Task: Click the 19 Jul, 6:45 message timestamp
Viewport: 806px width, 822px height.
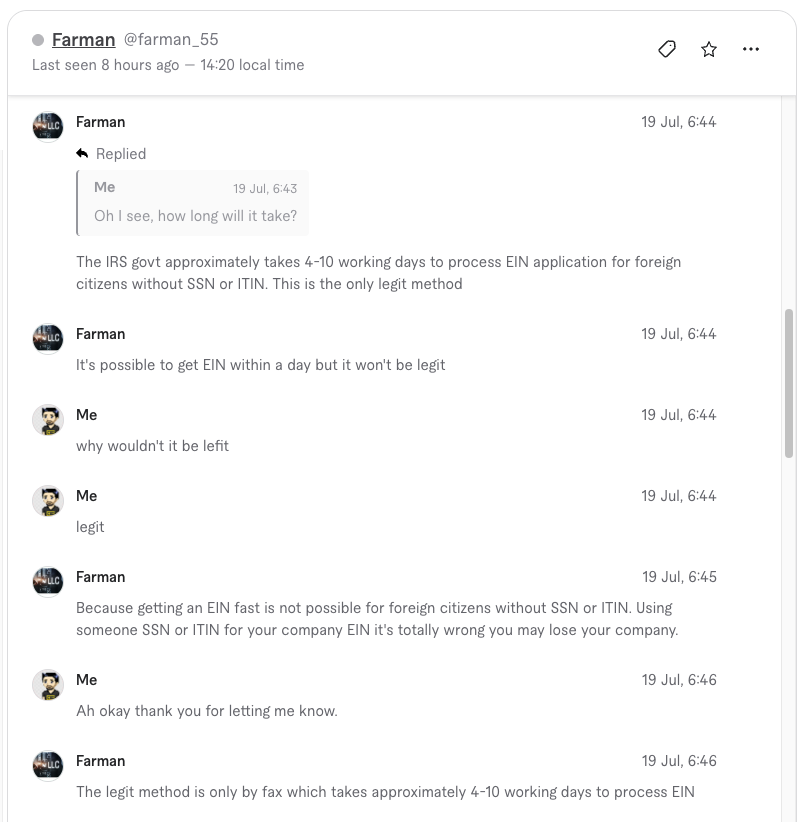Action: click(679, 577)
